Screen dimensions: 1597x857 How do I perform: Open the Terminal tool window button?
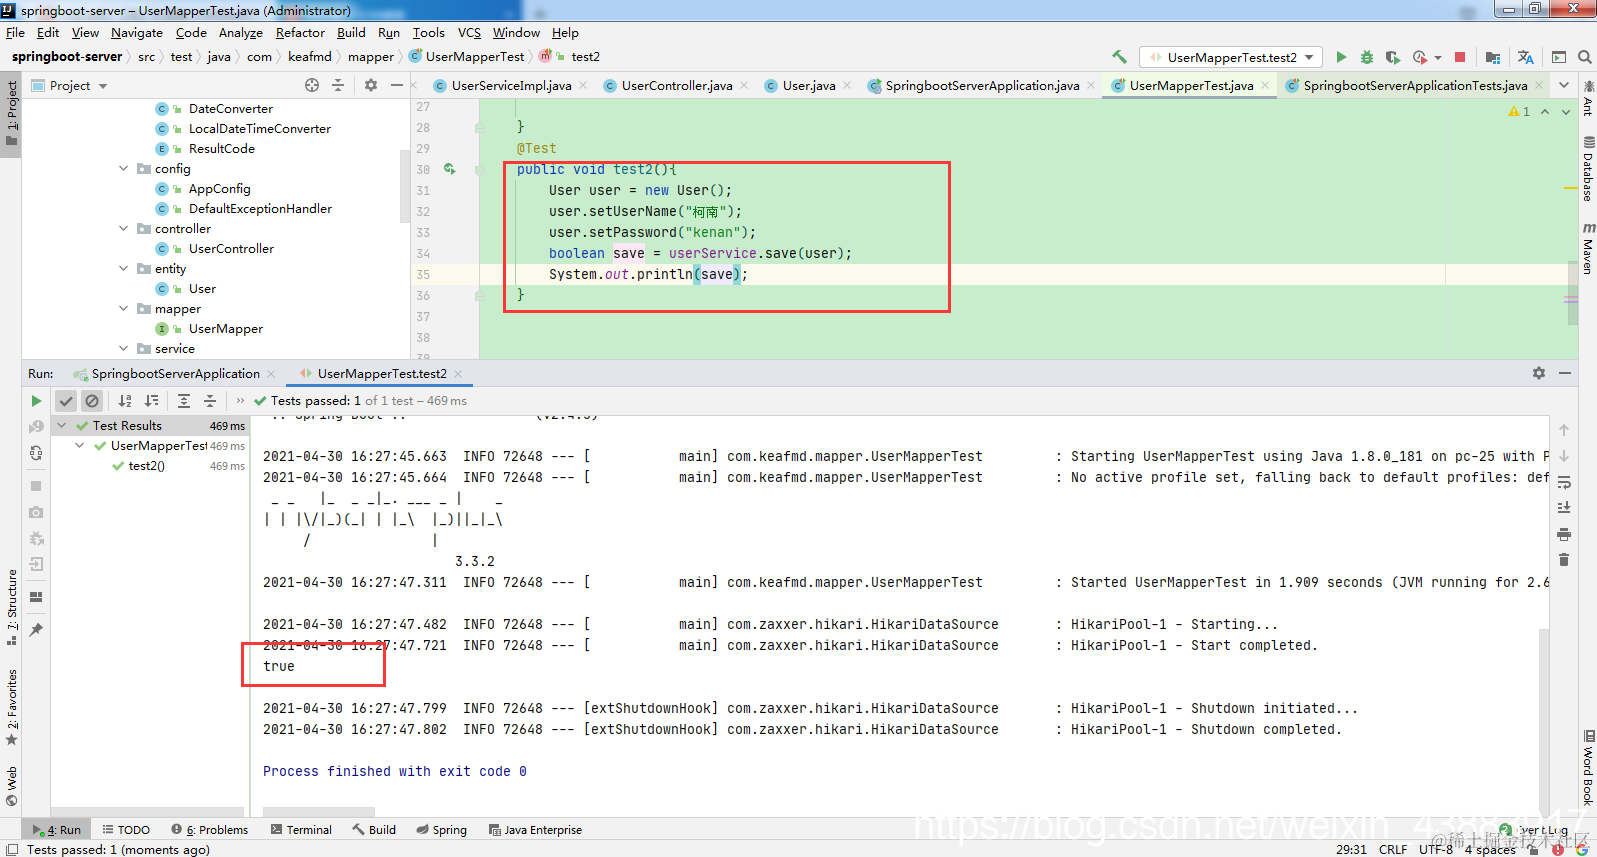pos(301,830)
